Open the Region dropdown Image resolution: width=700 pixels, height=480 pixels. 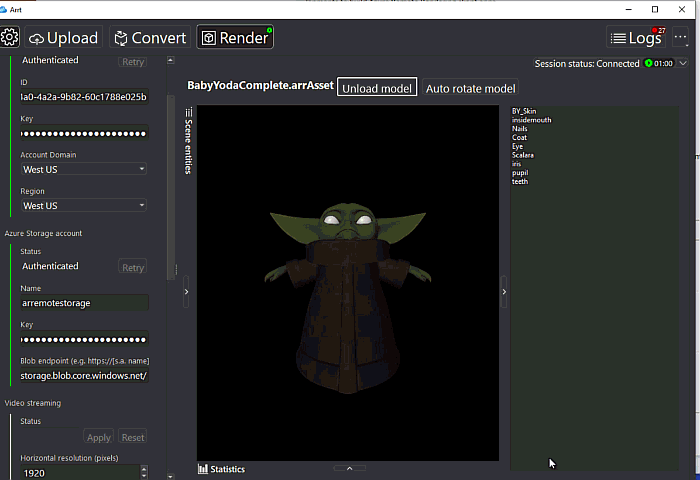[x=84, y=205]
